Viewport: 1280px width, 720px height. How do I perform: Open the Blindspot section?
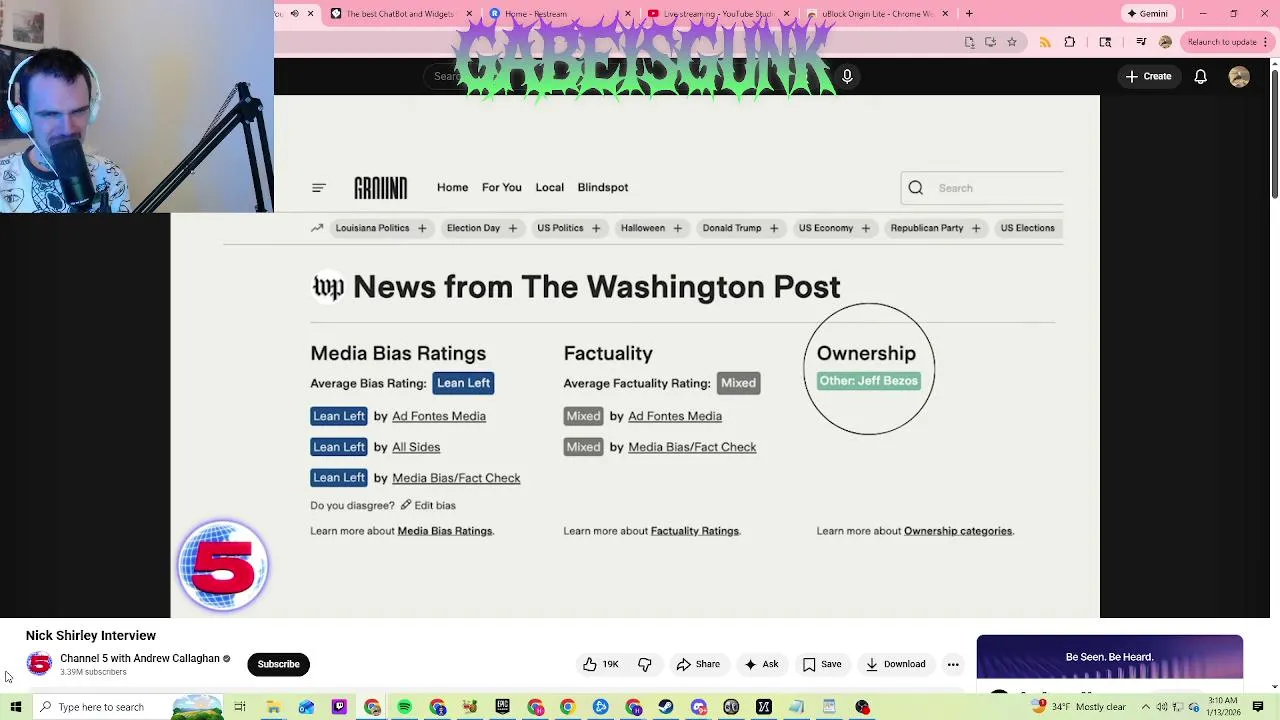pos(602,187)
